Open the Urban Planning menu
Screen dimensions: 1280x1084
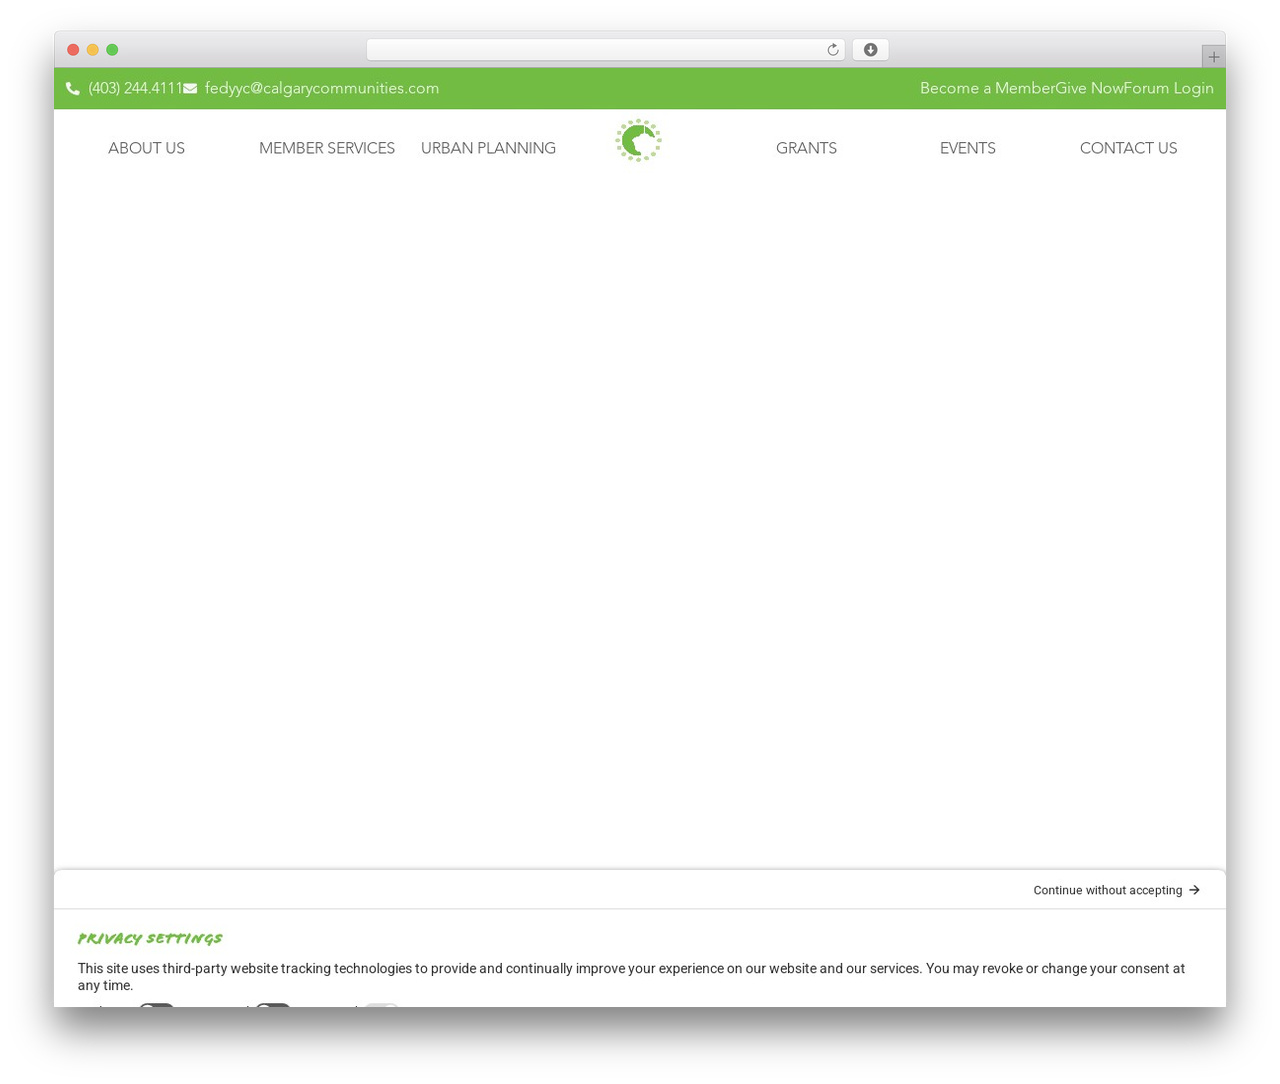[488, 148]
